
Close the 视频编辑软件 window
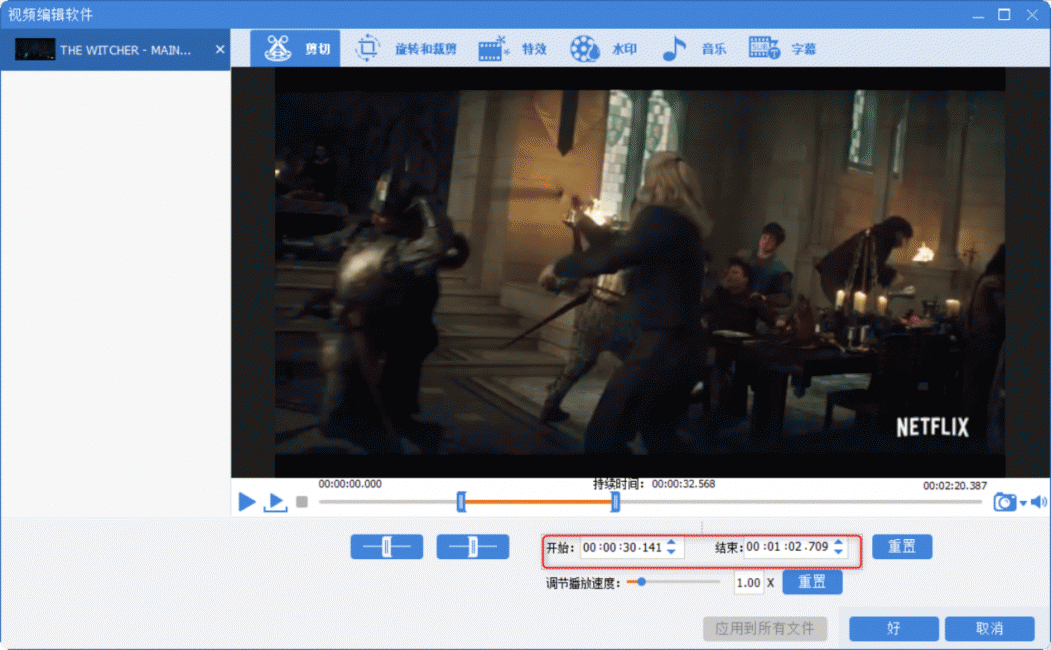(x=1032, y=15)
